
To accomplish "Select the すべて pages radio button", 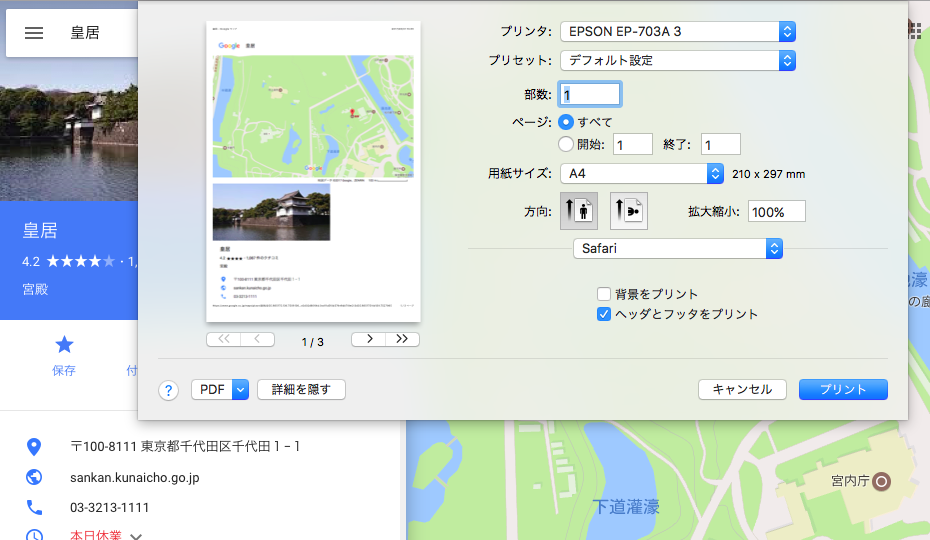I will click(566, 122).
